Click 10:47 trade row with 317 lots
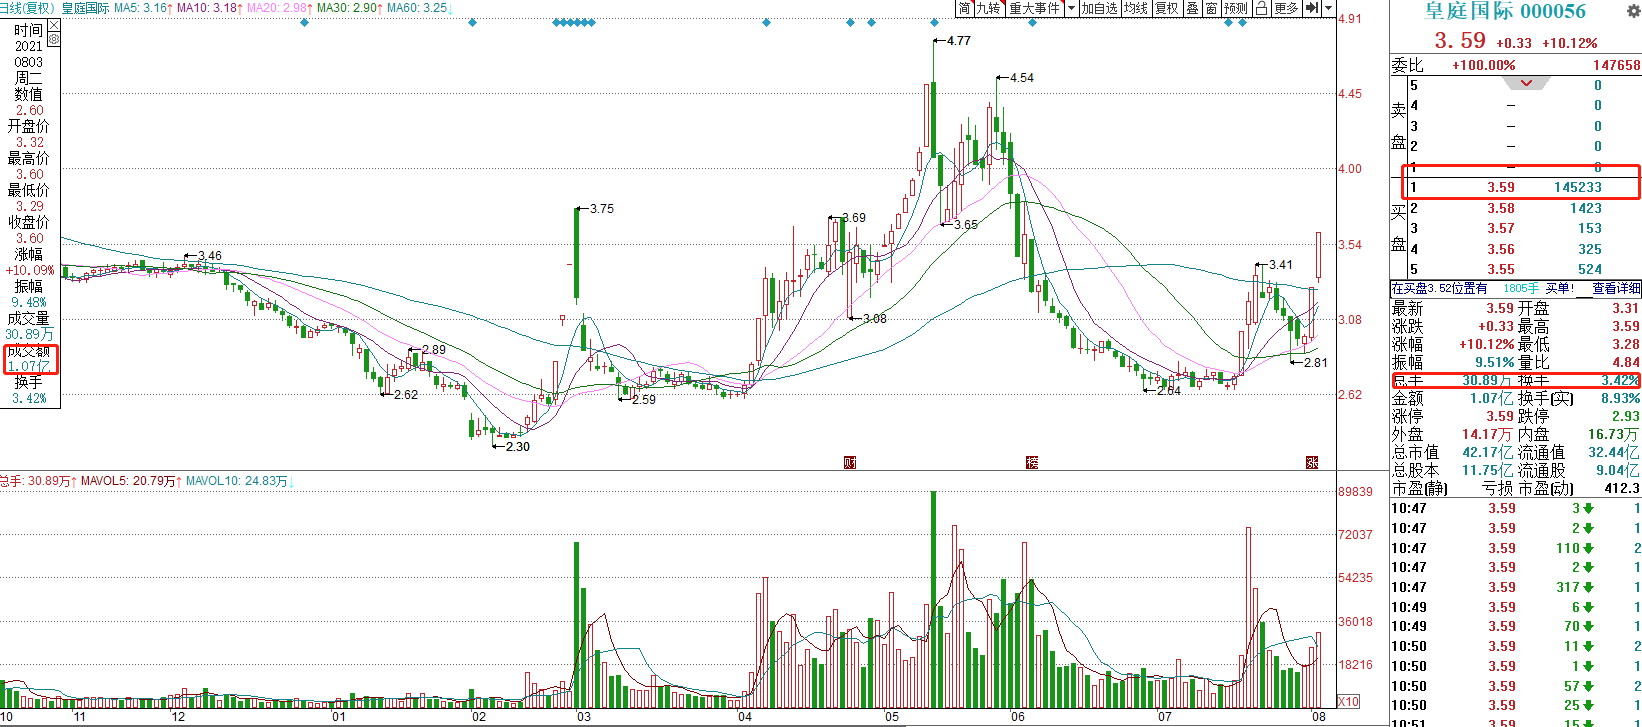This screenshot has height=727, width=1642. (x=1516, y=587)
